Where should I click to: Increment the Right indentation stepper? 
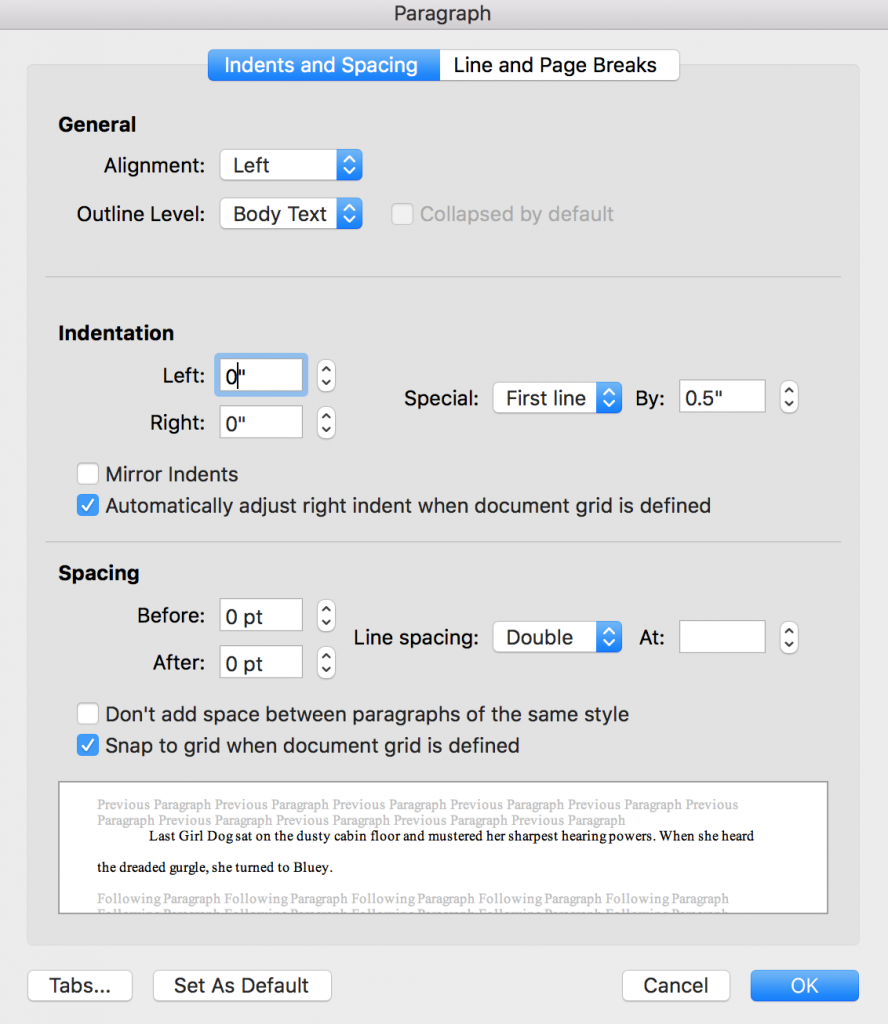[x=325, y=416]
